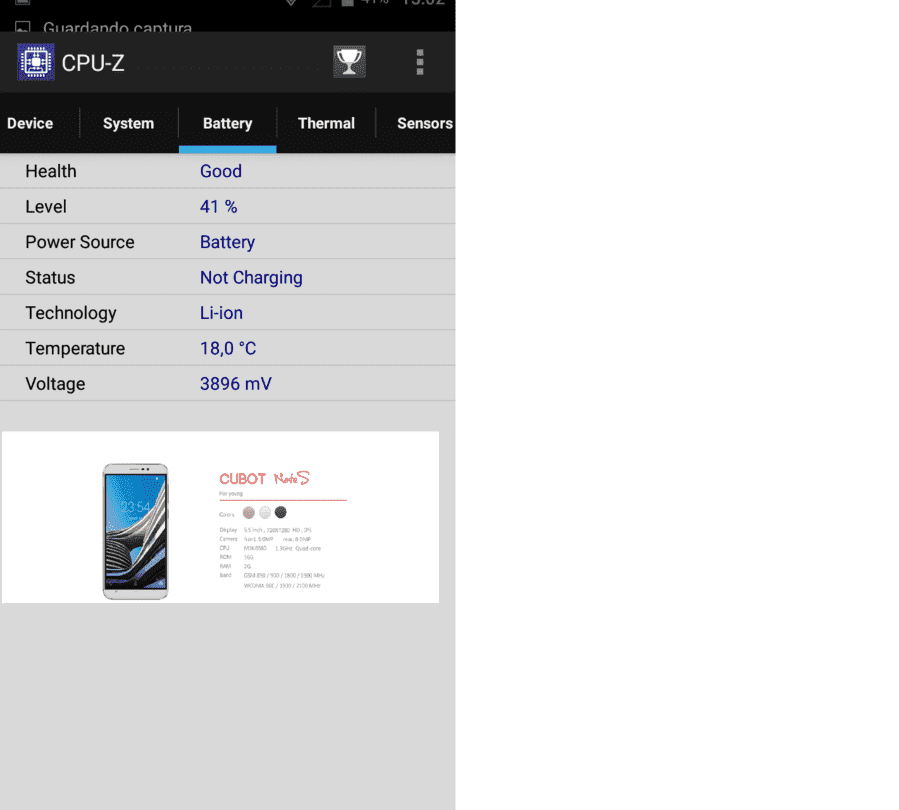Screen dimensions: 899x810
Task: Open the three-dot overflow menu
Action: (x=420, y=62)
